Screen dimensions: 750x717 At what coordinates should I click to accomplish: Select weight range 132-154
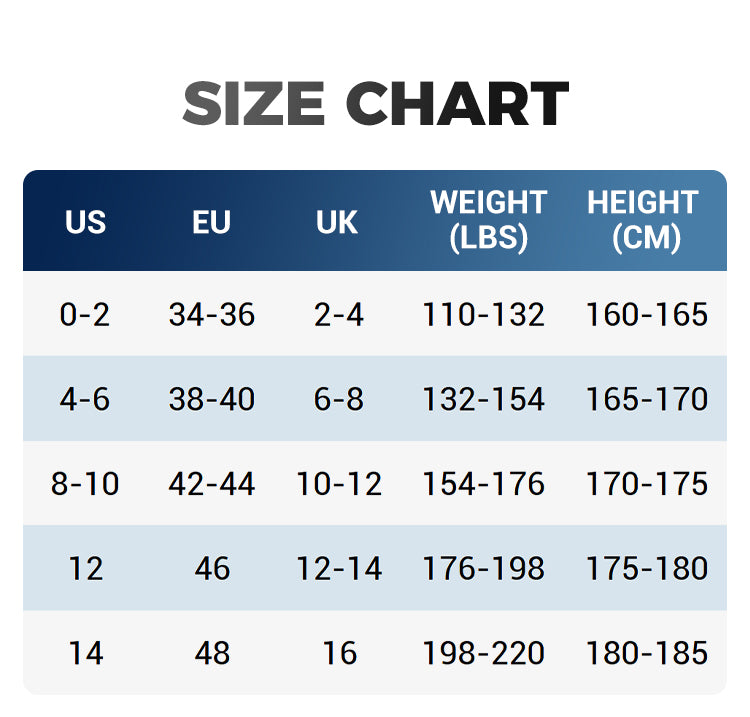pos(484,399)
